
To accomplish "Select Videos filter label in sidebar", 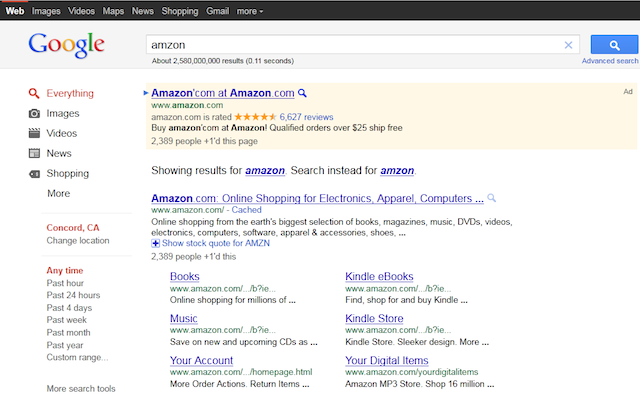I will coord(62,133).
